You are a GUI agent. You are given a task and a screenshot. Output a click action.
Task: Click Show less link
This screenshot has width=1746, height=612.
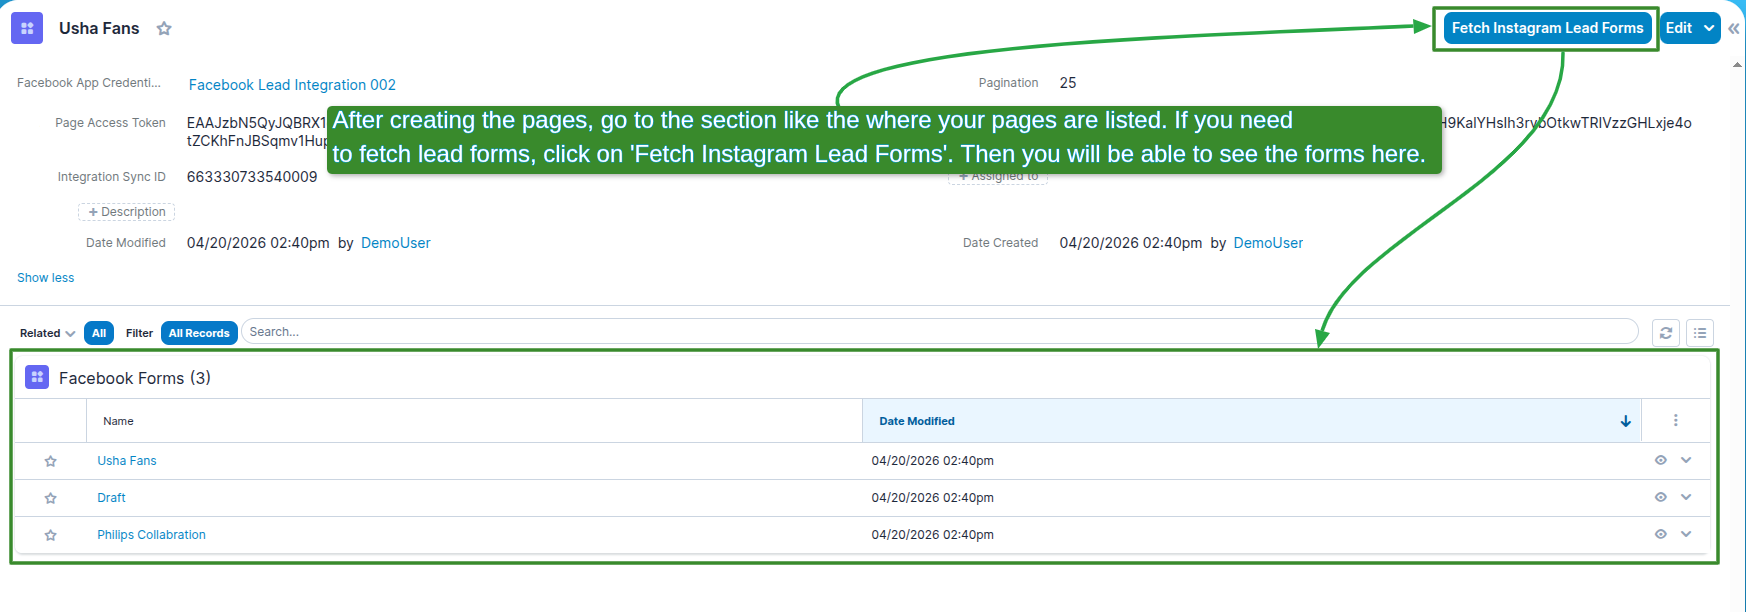[x=46, y=278]
